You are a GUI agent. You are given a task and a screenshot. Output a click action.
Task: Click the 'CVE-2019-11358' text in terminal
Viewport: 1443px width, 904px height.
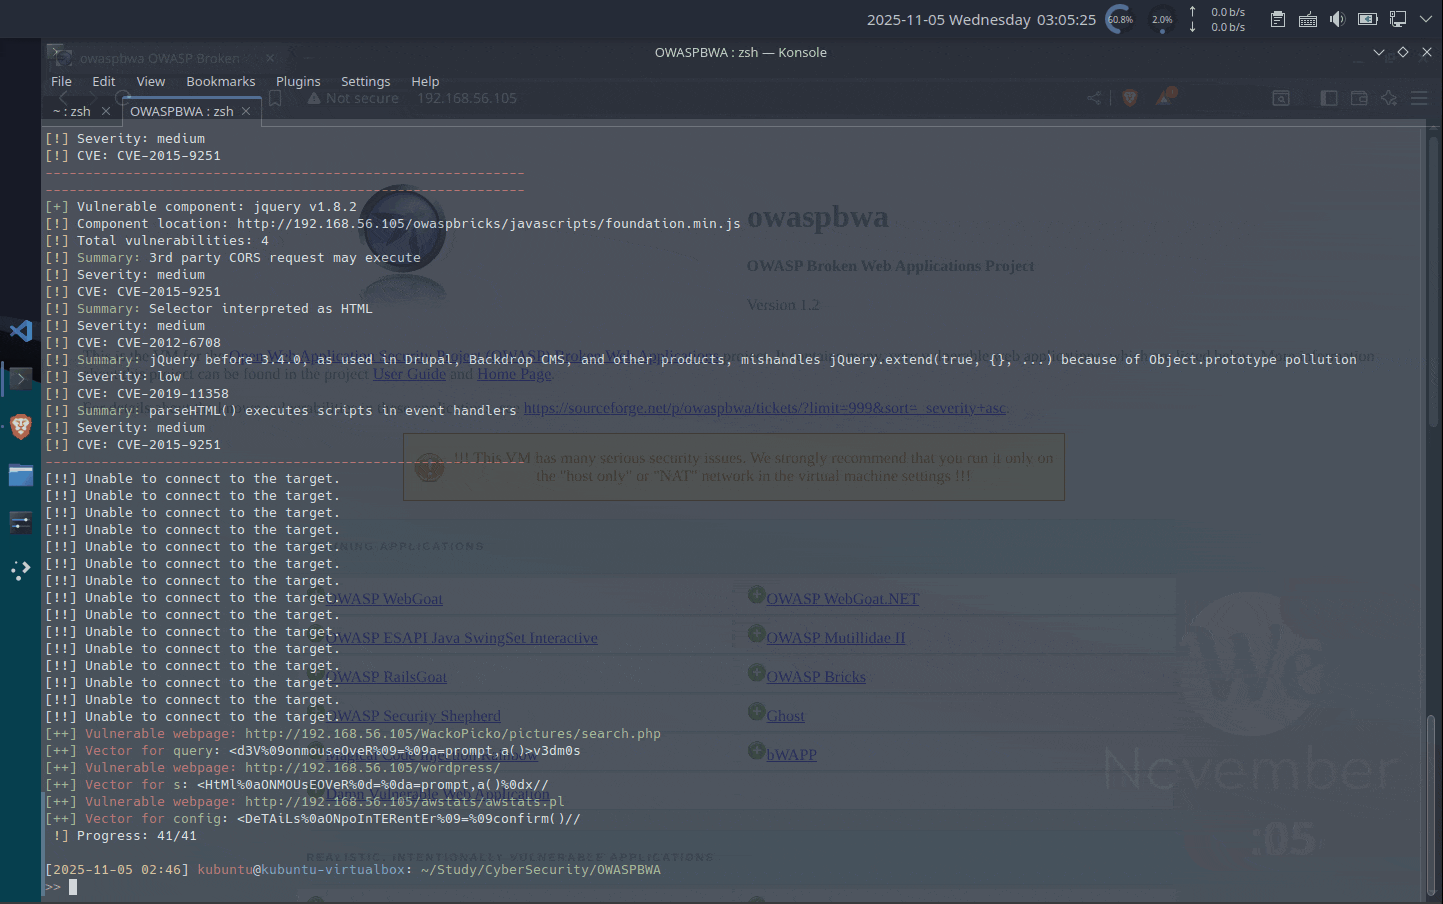[x=173, y=394]
